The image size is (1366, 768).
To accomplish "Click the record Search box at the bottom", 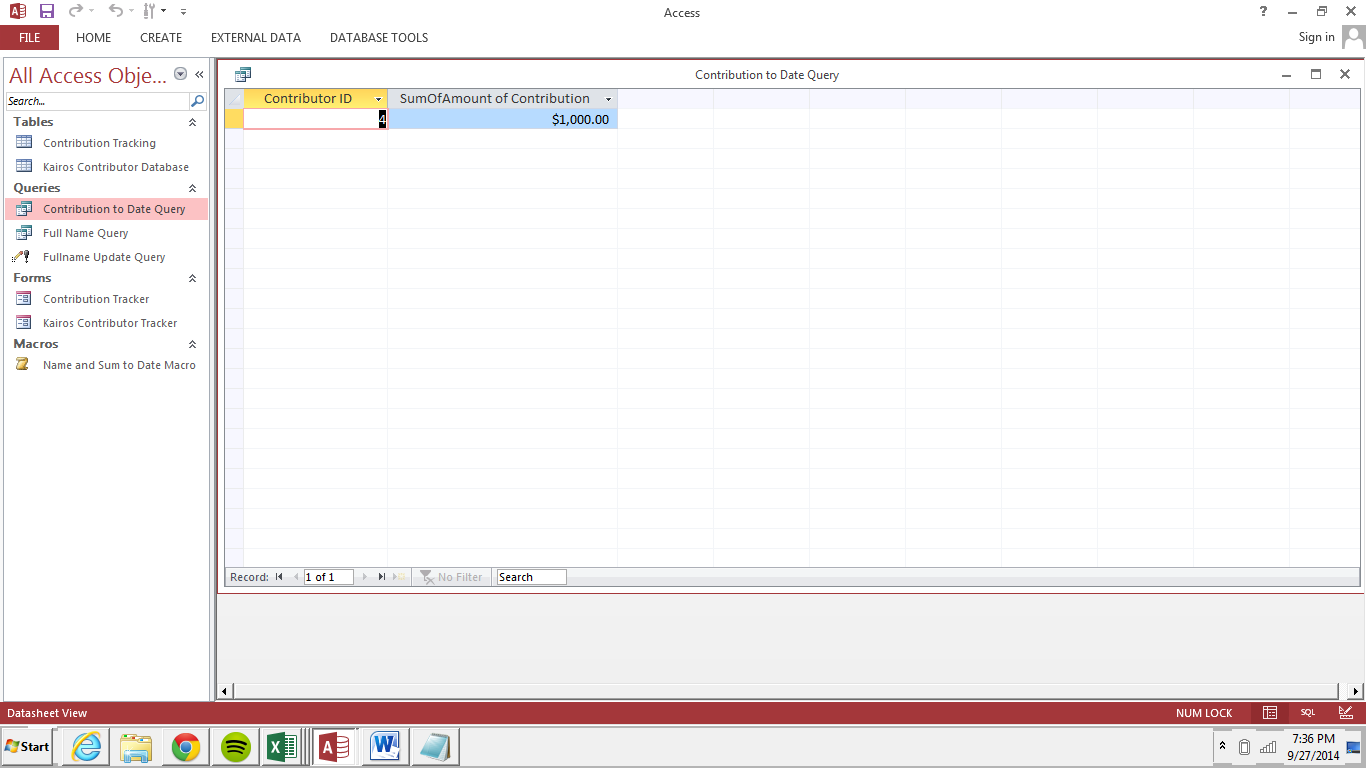I will pyautogui.click(x=531, y=577).
